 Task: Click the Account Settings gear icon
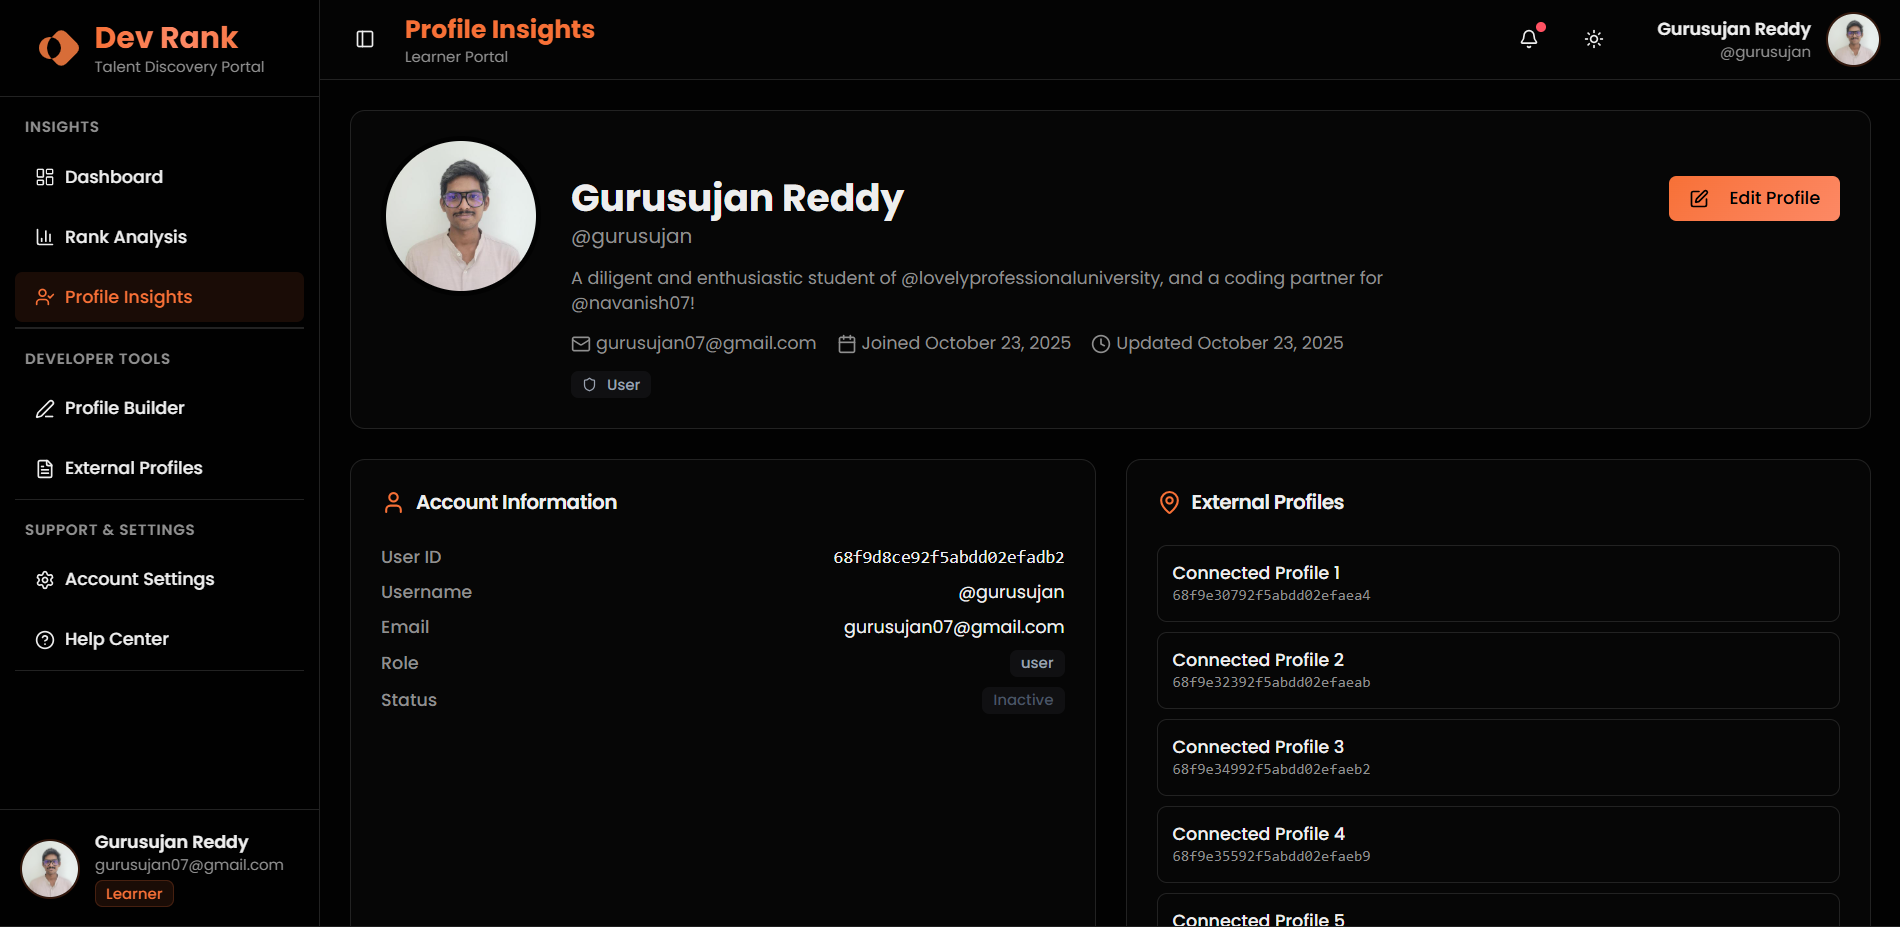(45, 580)
